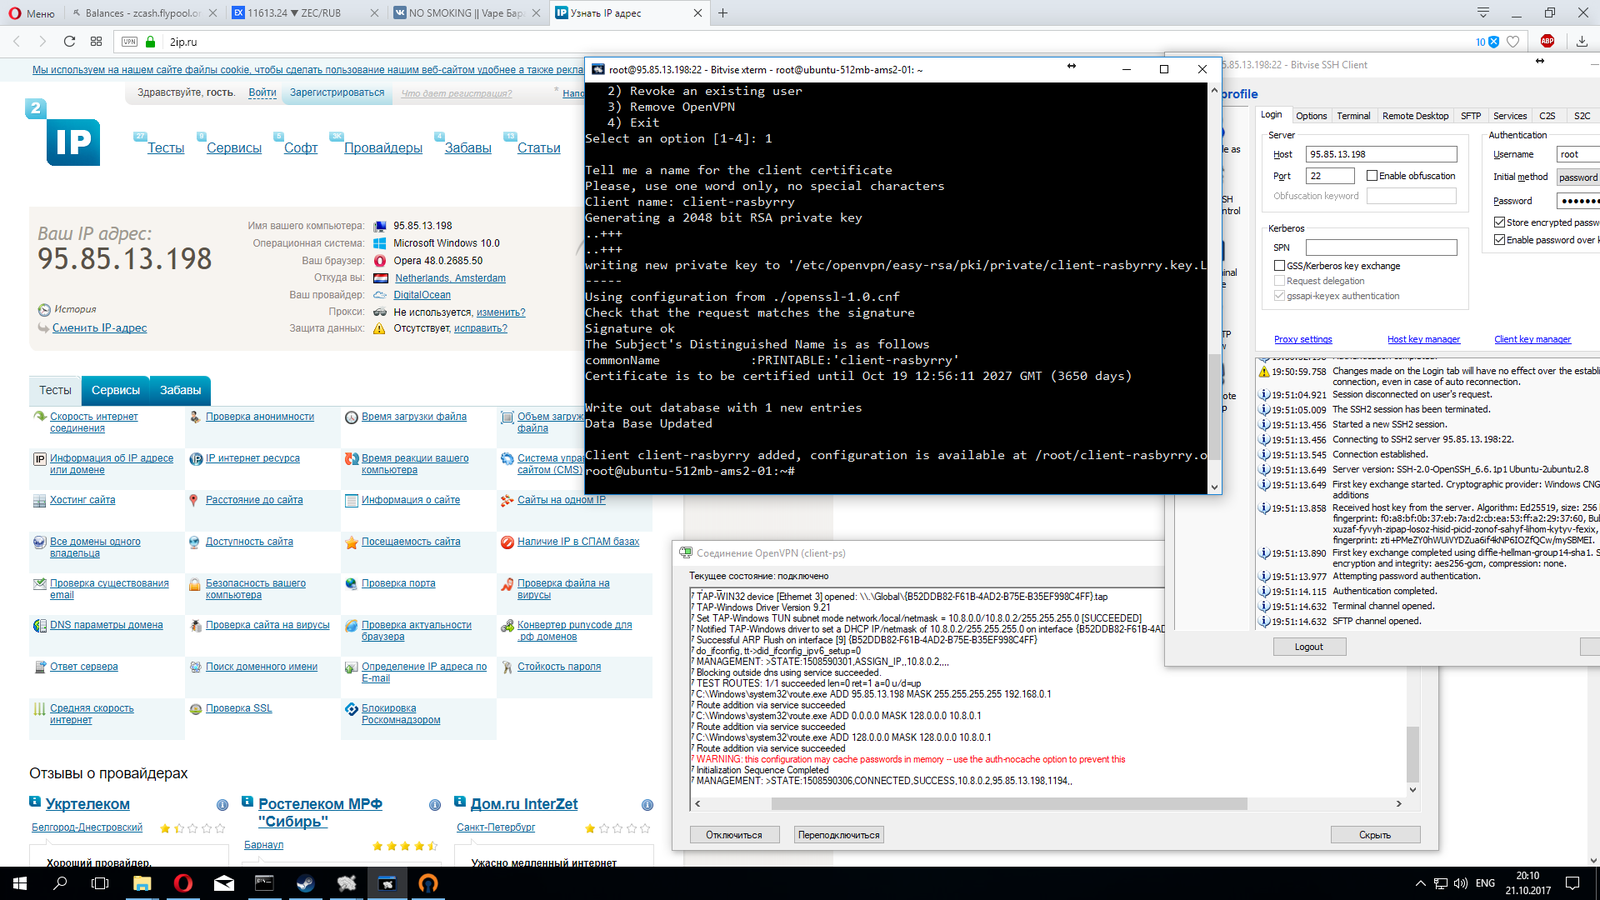1600x900 pixels.
Task: Click Войти login link
Action: tap(262, 92)
